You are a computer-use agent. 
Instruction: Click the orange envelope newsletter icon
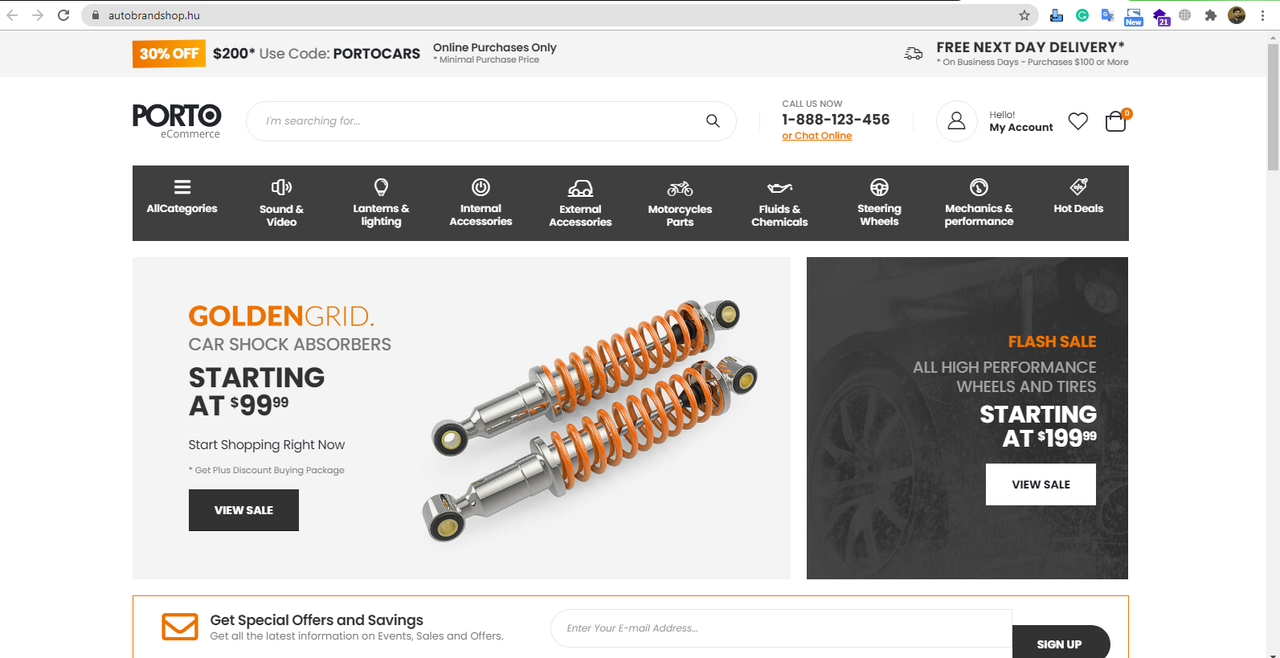(180, 627)
